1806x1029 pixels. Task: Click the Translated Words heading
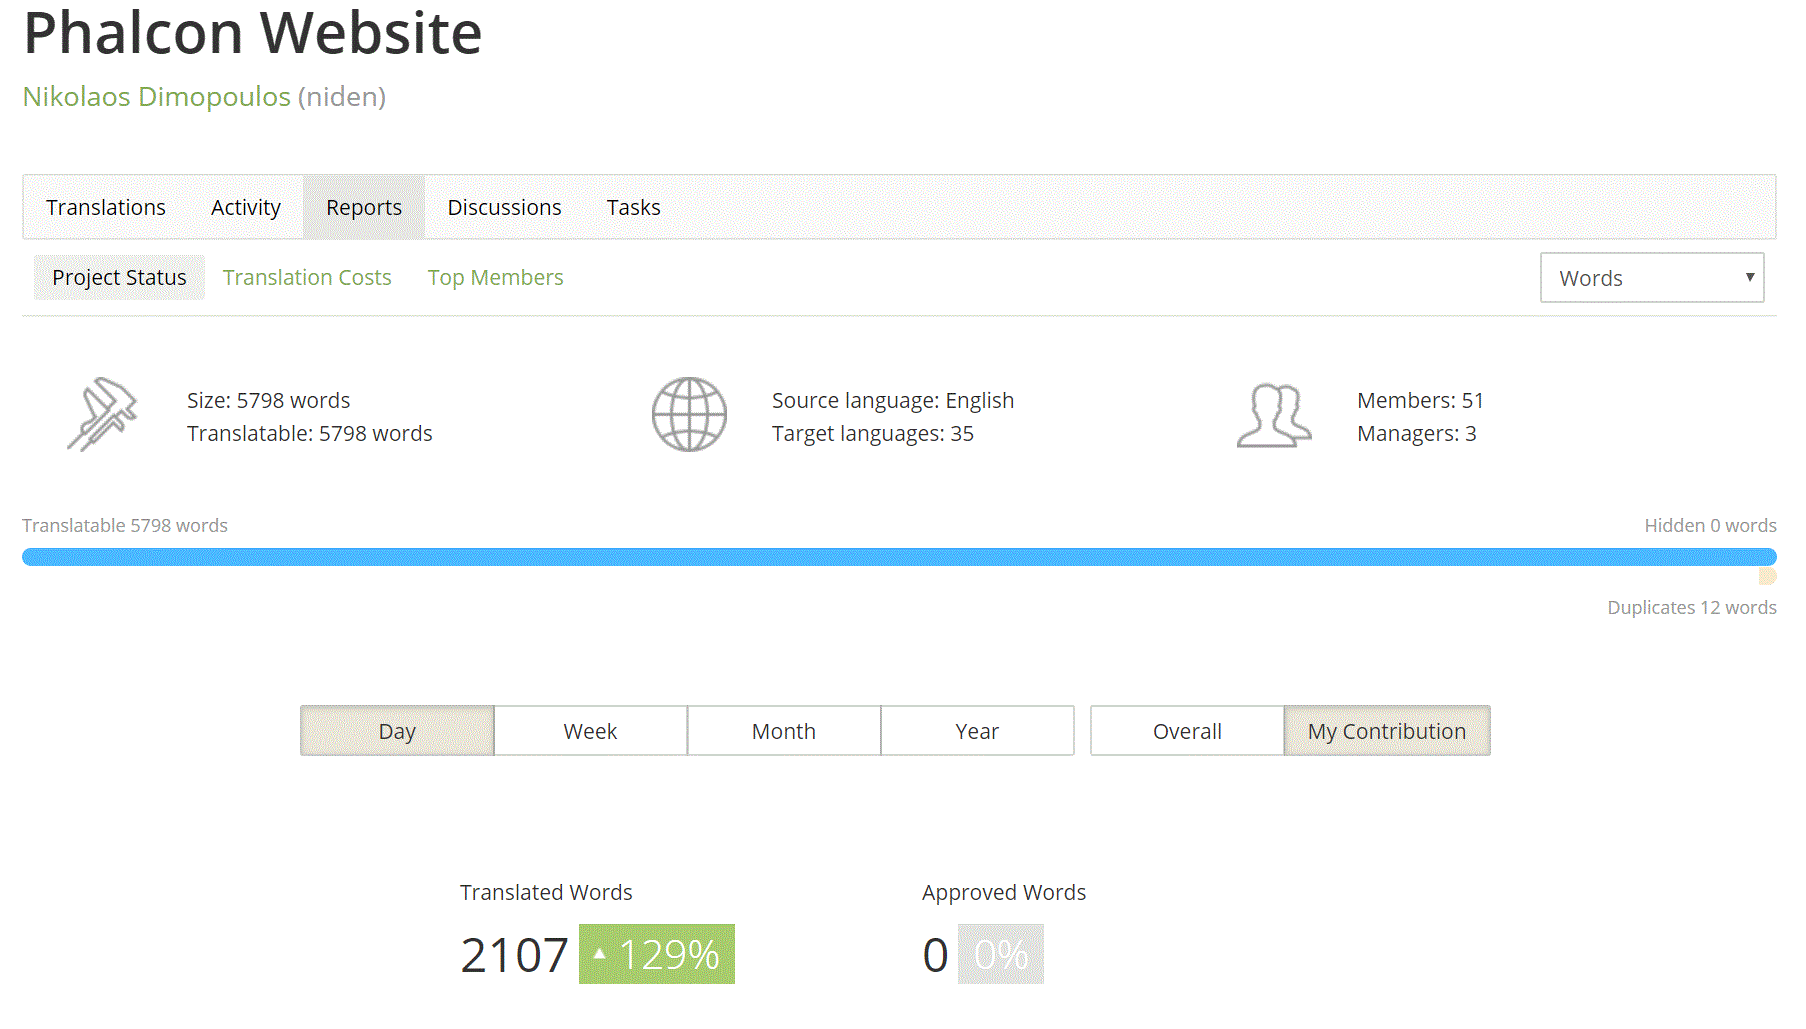(x=546, y=892)
